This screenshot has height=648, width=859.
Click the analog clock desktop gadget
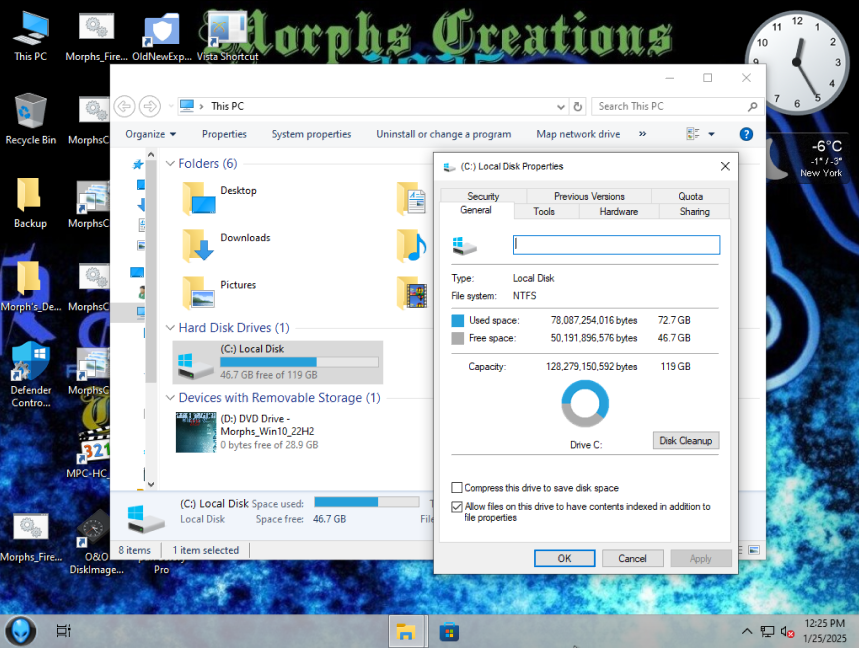tap(797, 62)
